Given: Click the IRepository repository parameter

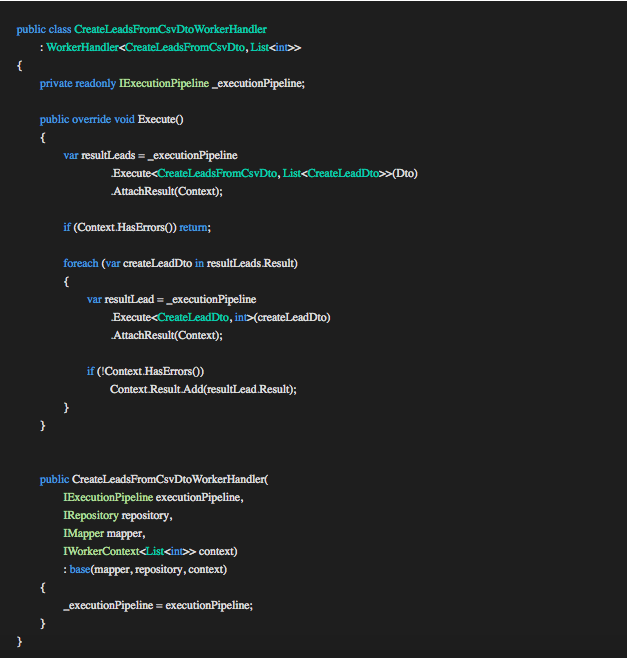Looking at the screenshot, I should (117, 515).
